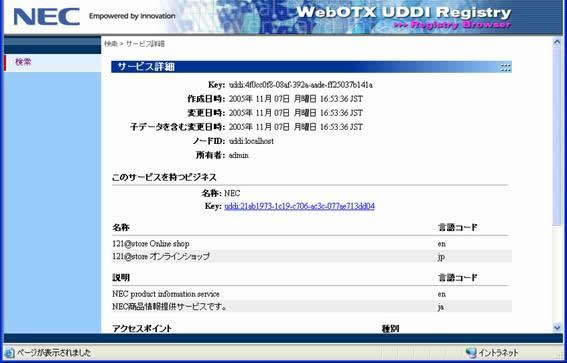Image resolution: width=567 pixels, height=363 pixels.
Task: Select NEC商品情報提供サービスです。 row
Action: pos(312,307)
